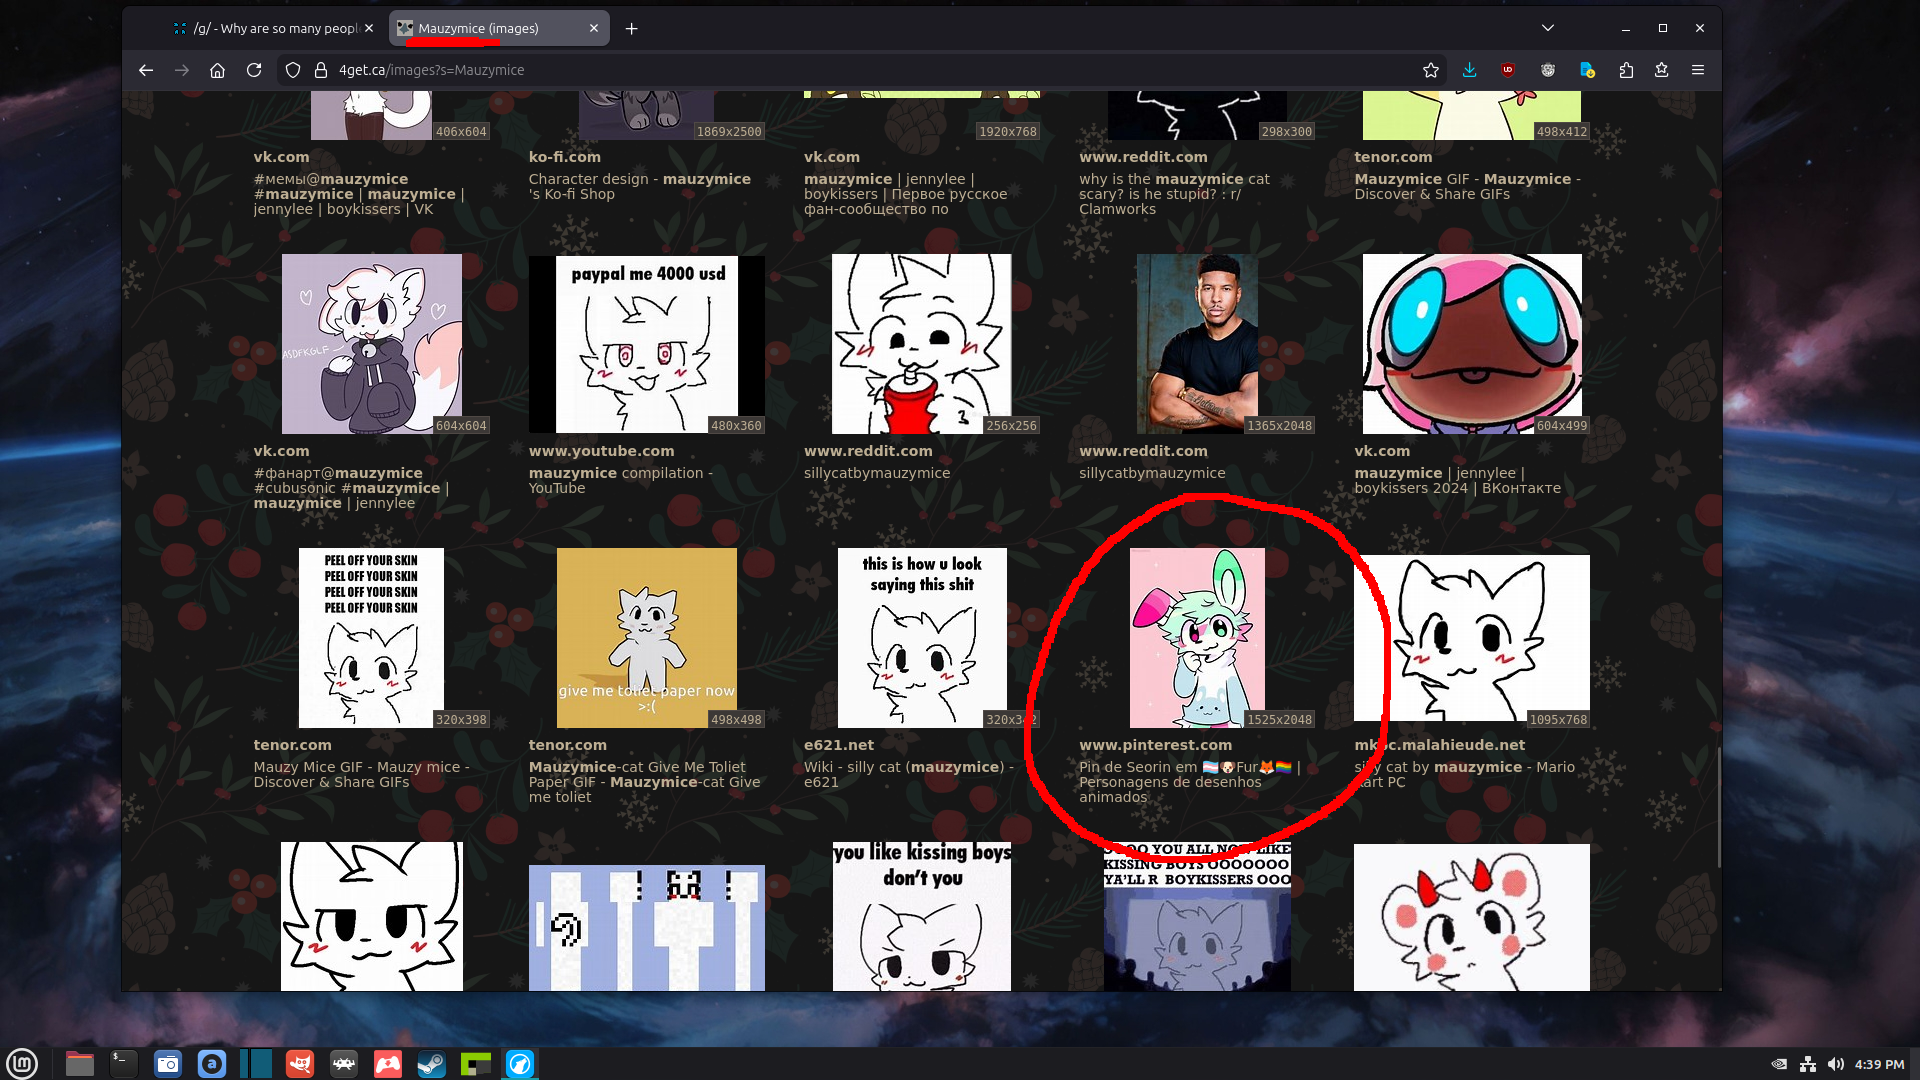
Task: Click the padlock site info icon
Action: [321, 70]
